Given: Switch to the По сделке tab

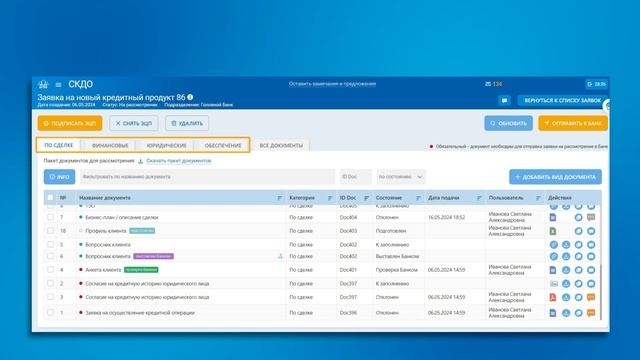Looking at the screenshot, I should click(59, 145).
